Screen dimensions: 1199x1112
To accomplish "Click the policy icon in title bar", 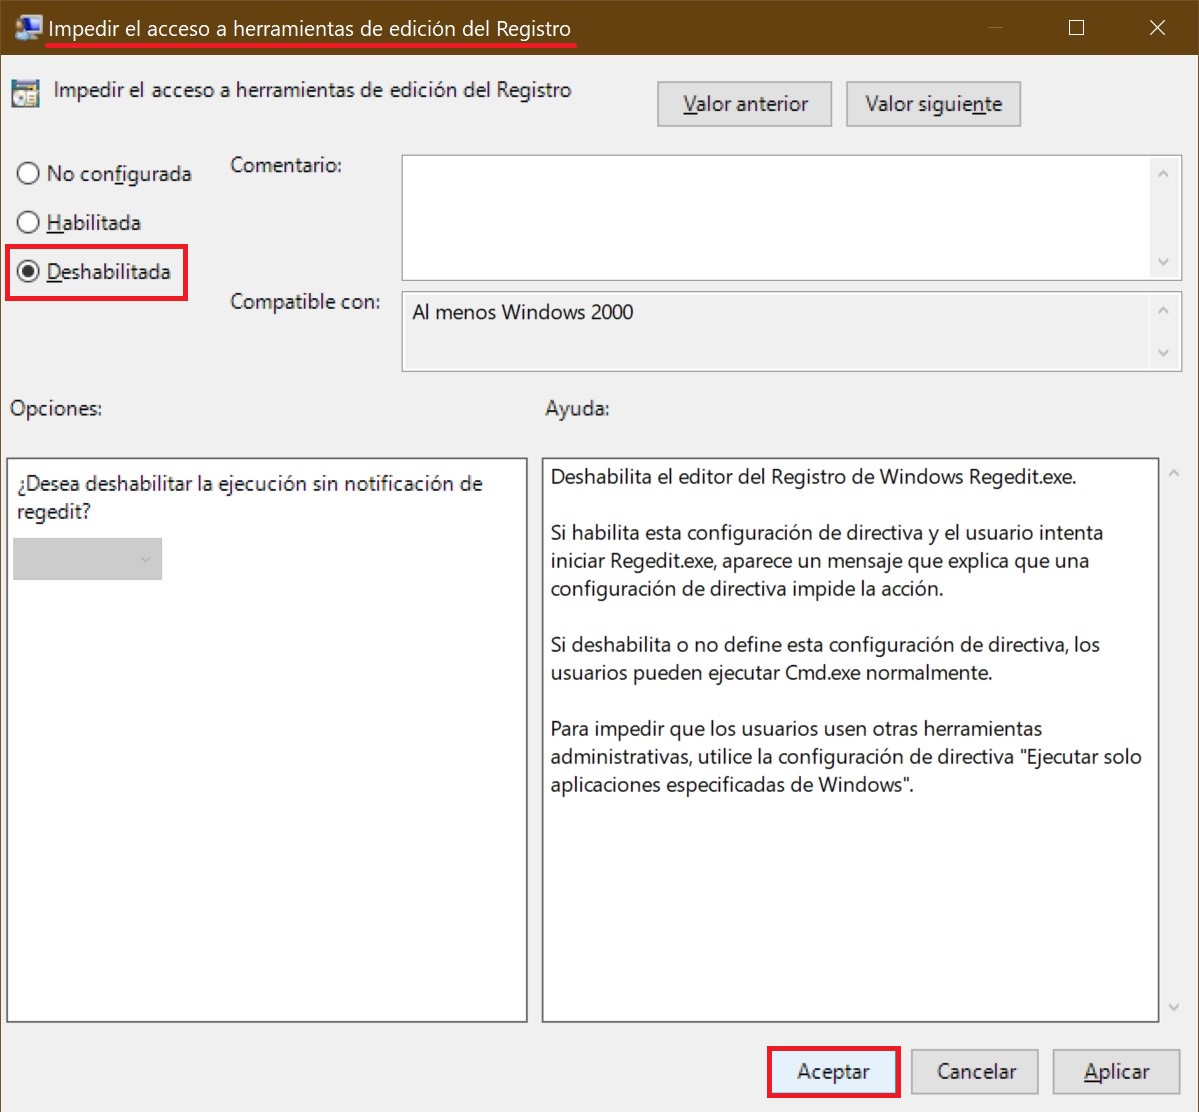I will click(27, 27).
